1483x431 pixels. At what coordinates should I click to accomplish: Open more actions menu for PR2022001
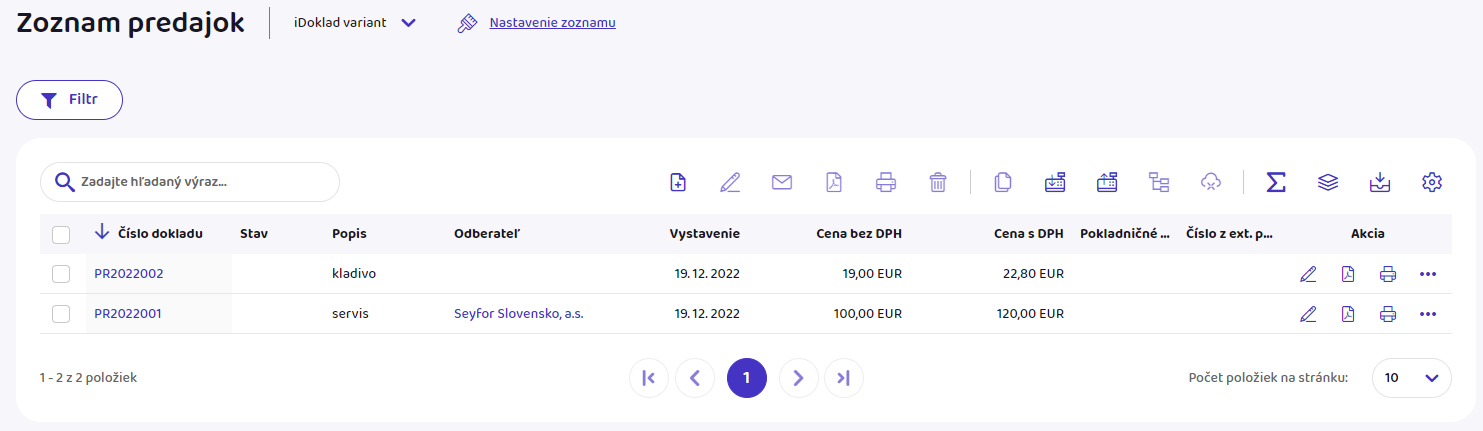point(1427,314)
